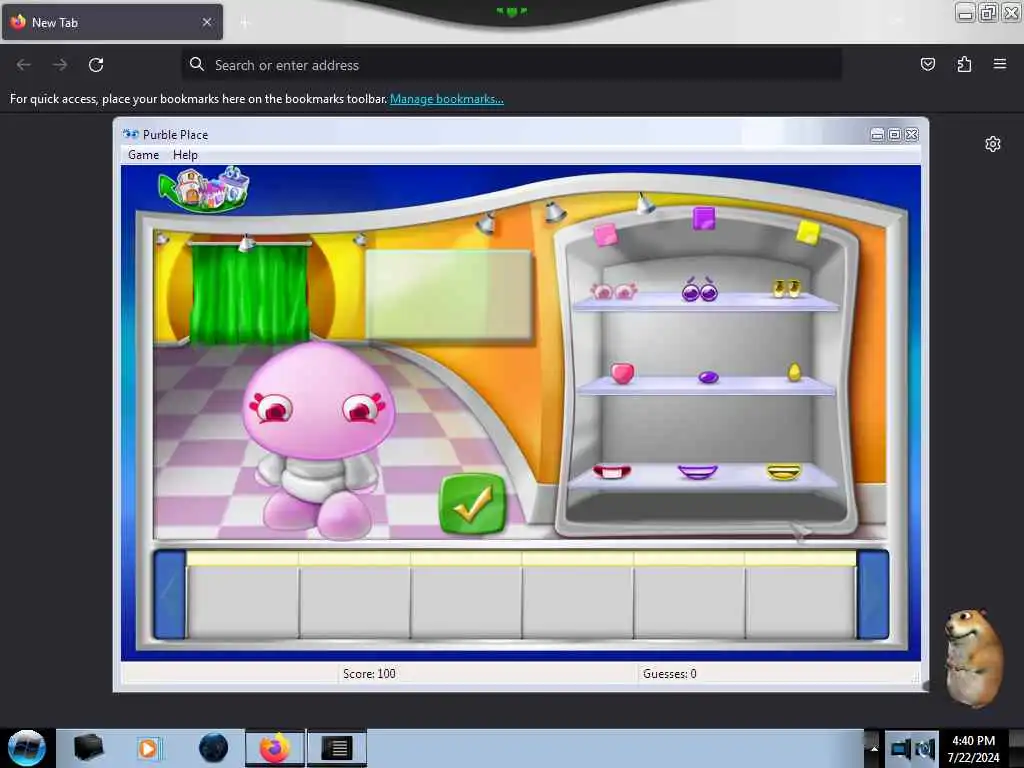The width and height of the screenshot is (1024, 768).
Task: Click the pink color tag above shelf
Action: click(605, 234)
